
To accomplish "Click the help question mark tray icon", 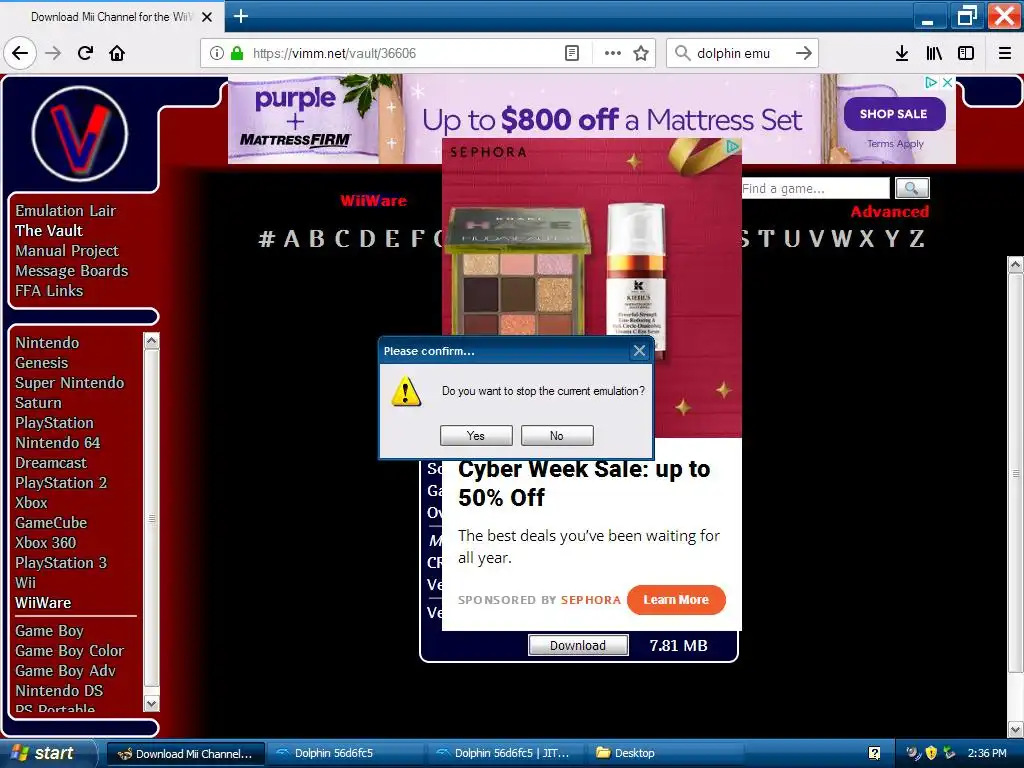I will (x=874, y=753).
